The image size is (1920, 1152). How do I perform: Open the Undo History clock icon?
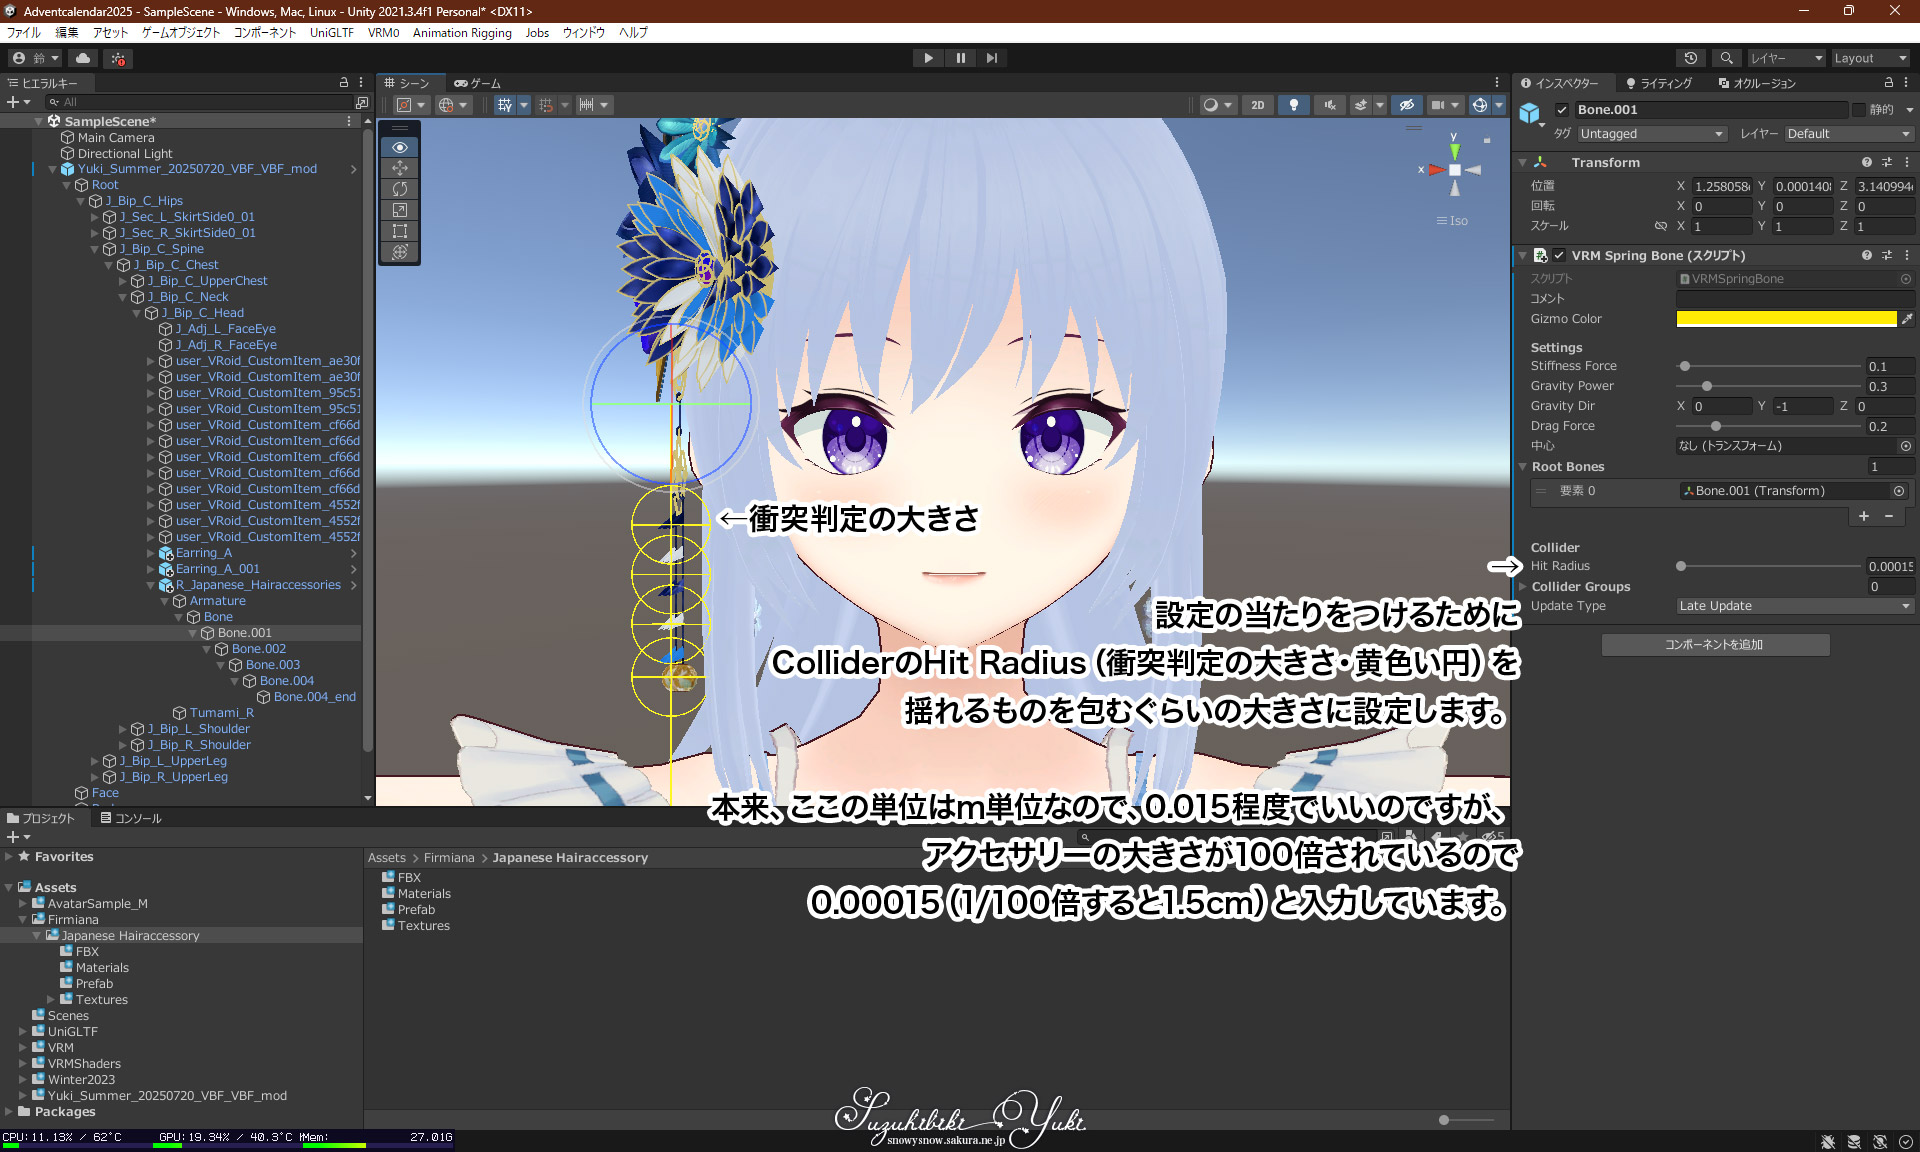[x=1691, y=58]
